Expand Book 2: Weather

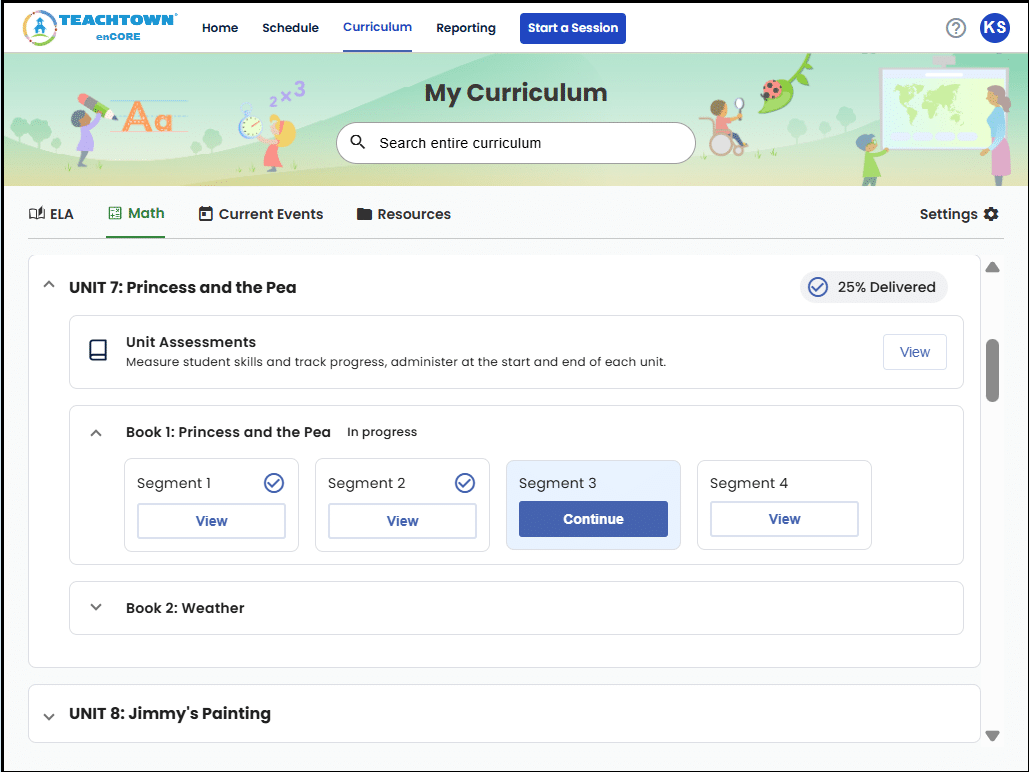(96, 607)
